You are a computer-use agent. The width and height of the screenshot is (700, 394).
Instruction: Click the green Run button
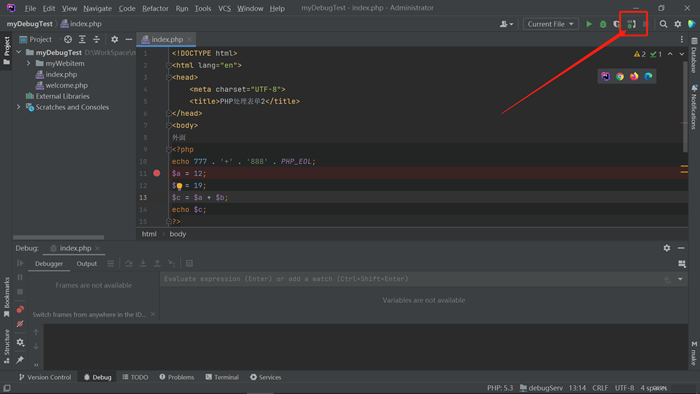[x=589, y=24]
